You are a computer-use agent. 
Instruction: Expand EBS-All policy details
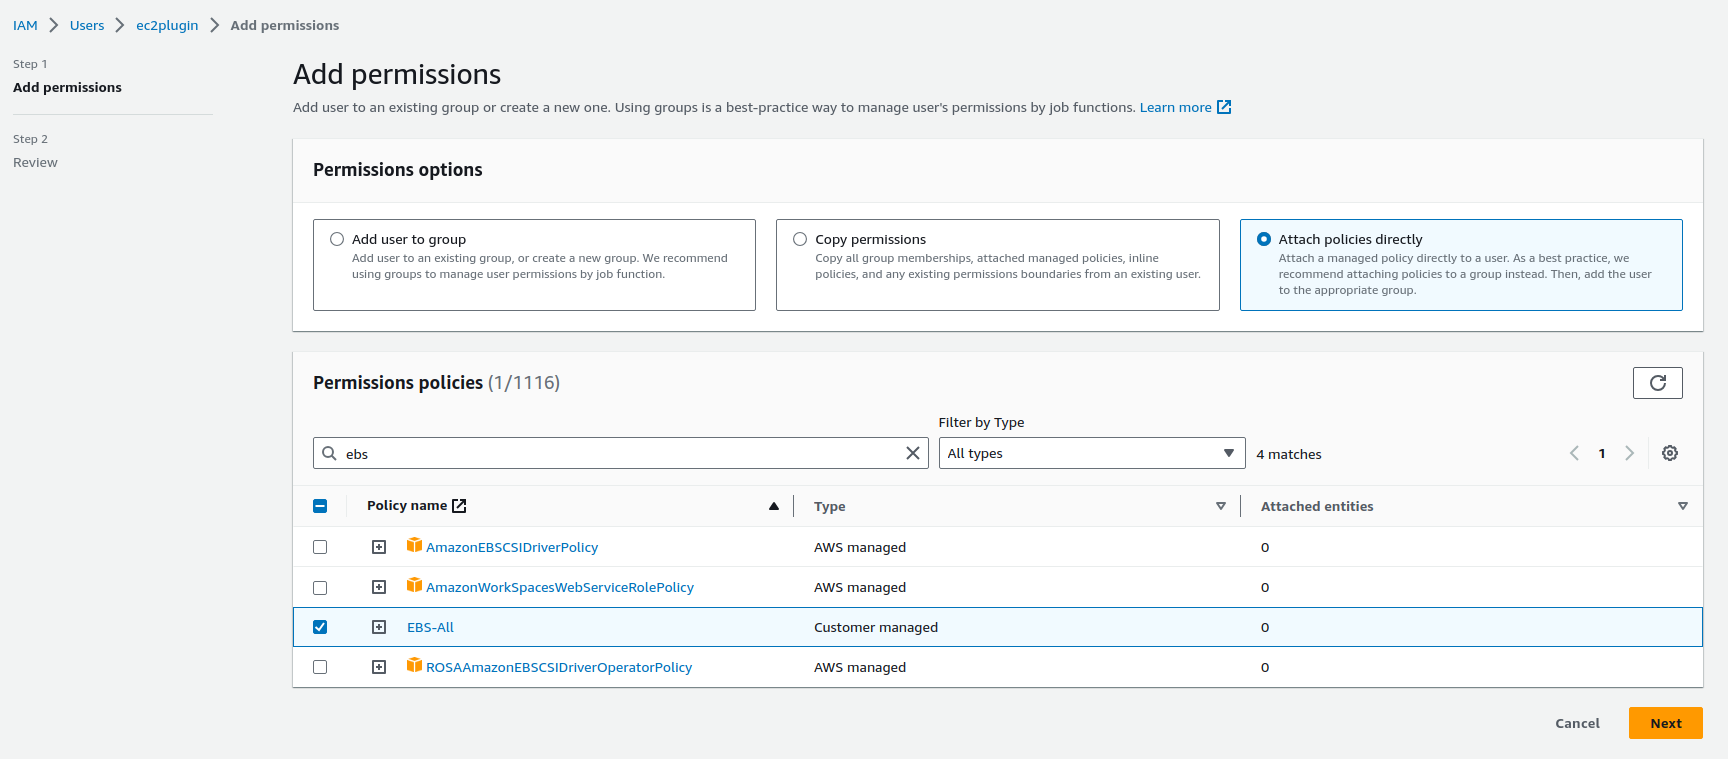pyautogui.click(x=379, y=627)
